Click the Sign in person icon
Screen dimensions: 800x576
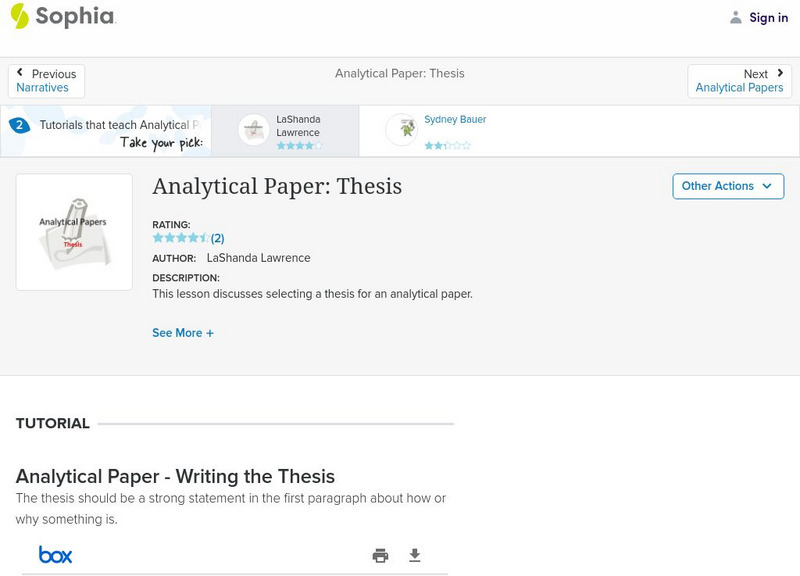pos(737,17)
